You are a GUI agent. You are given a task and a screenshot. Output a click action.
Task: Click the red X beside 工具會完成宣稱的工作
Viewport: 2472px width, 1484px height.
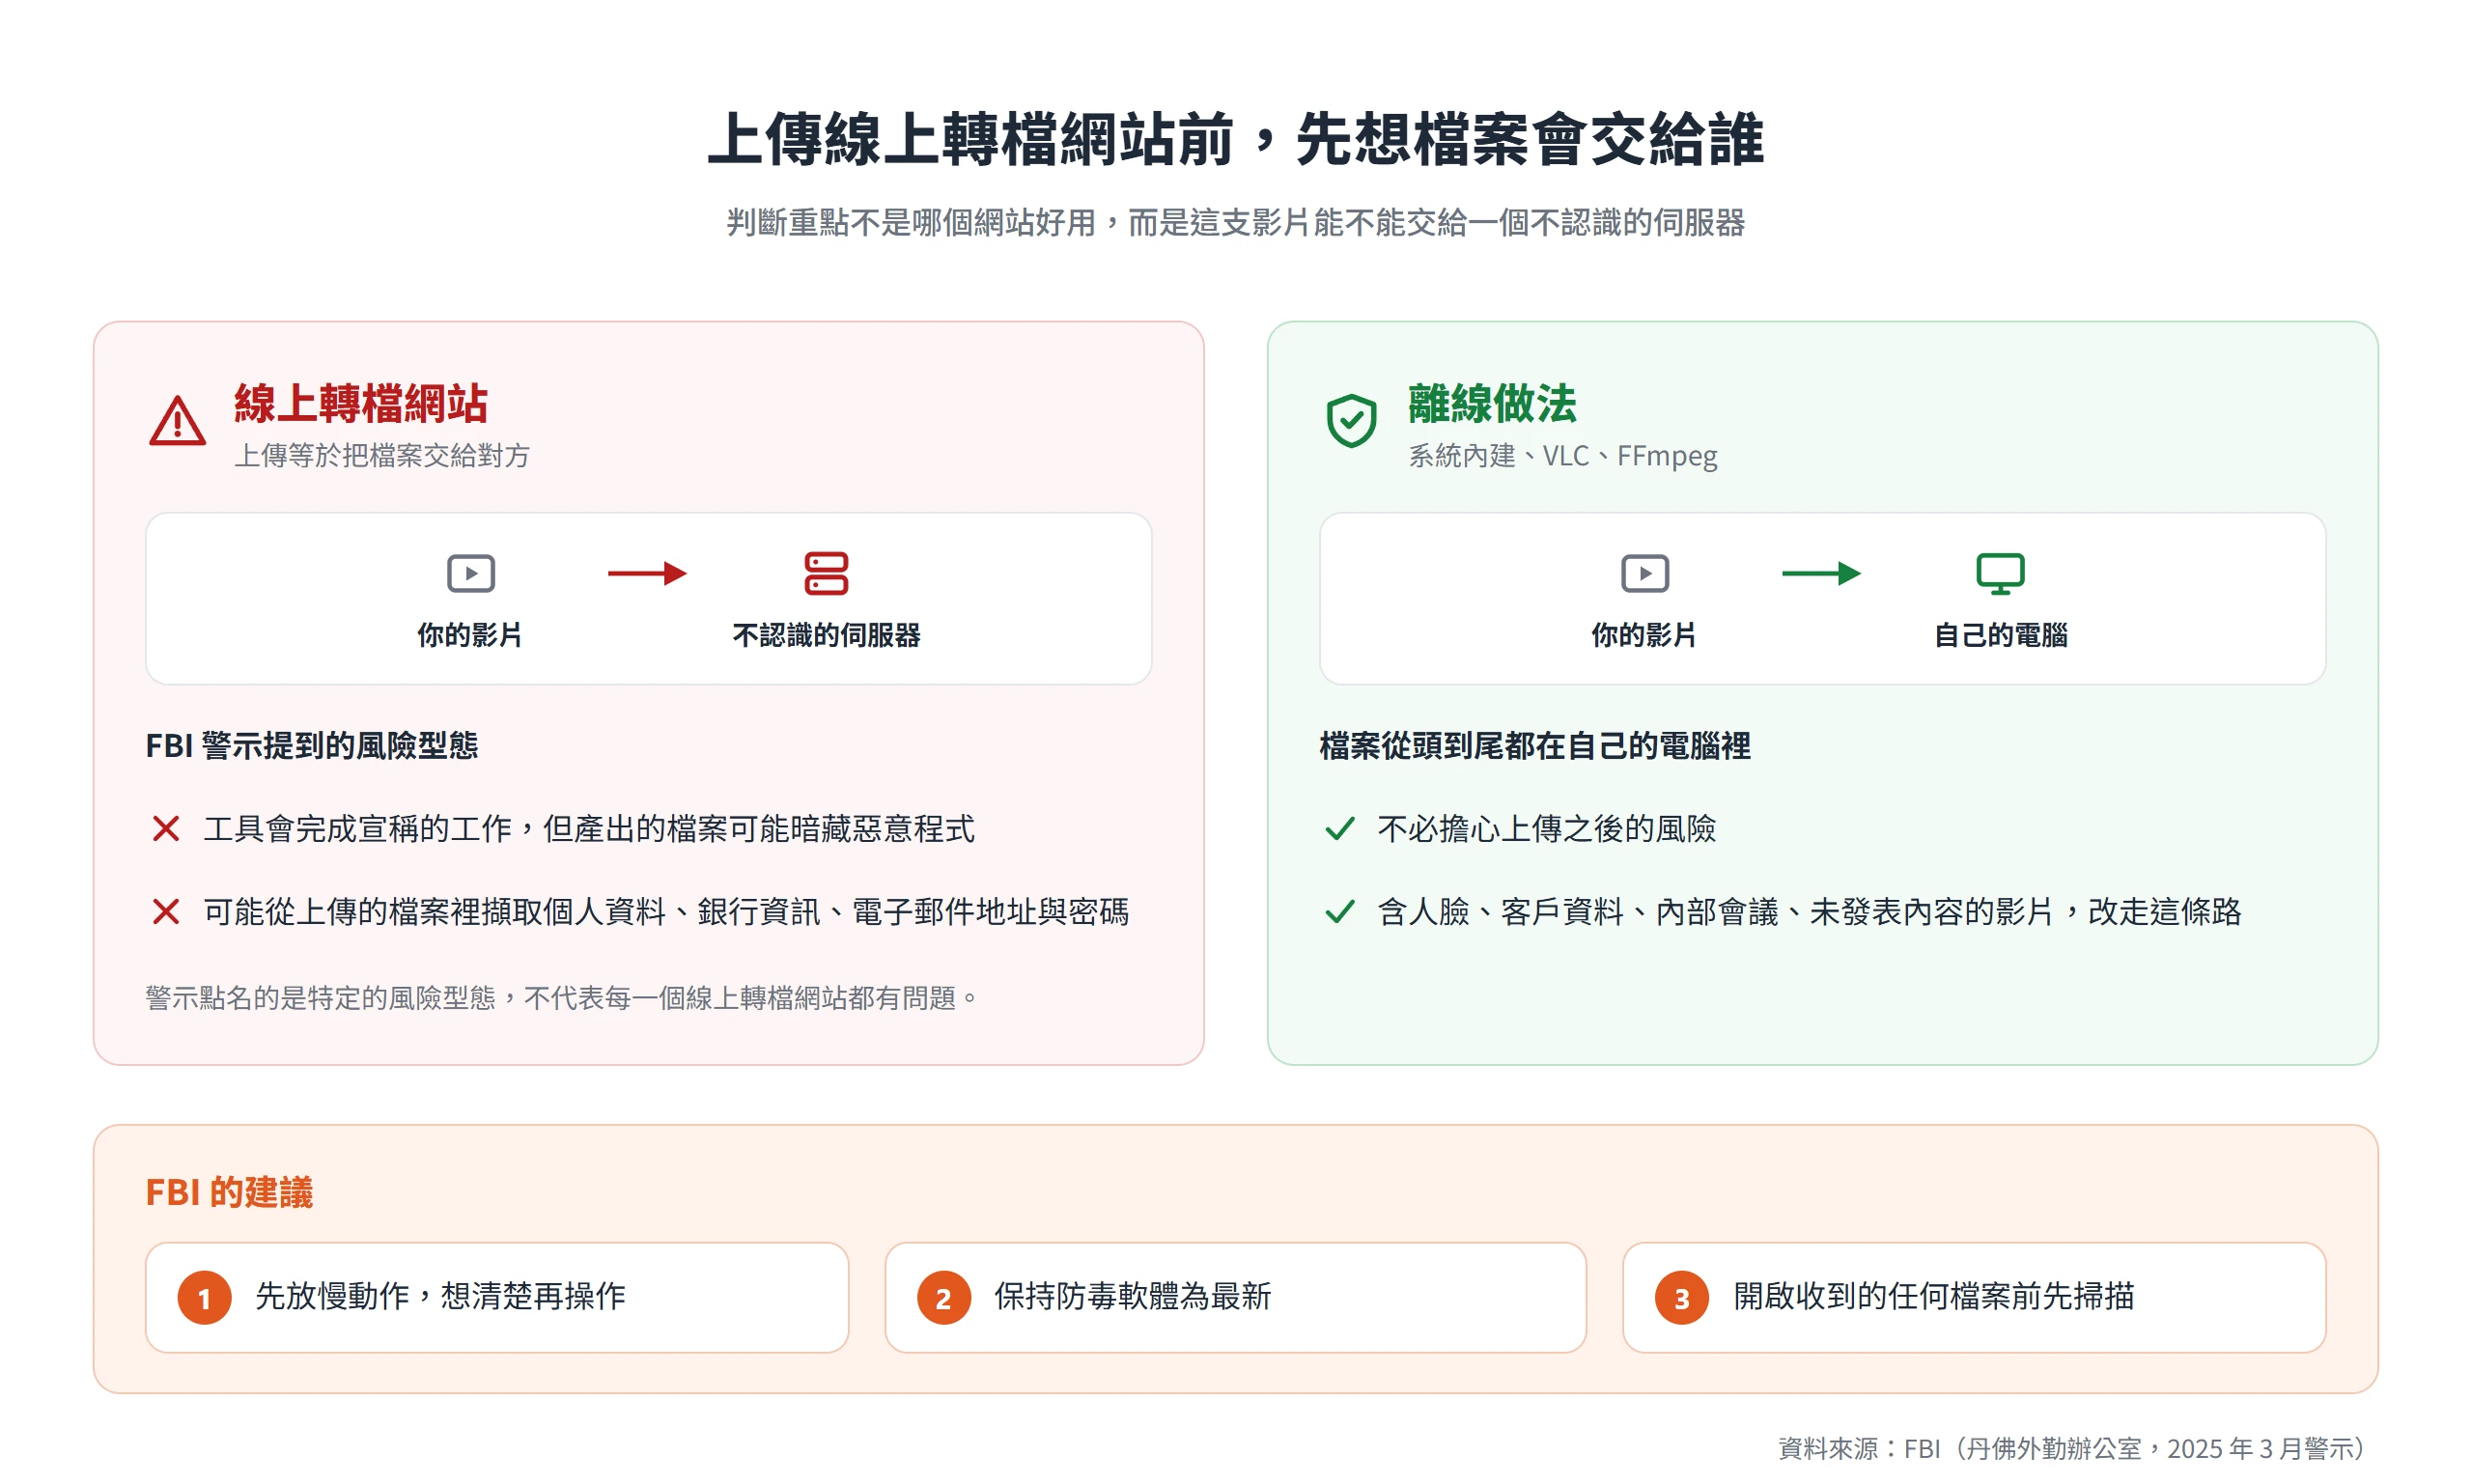point(166,828)
